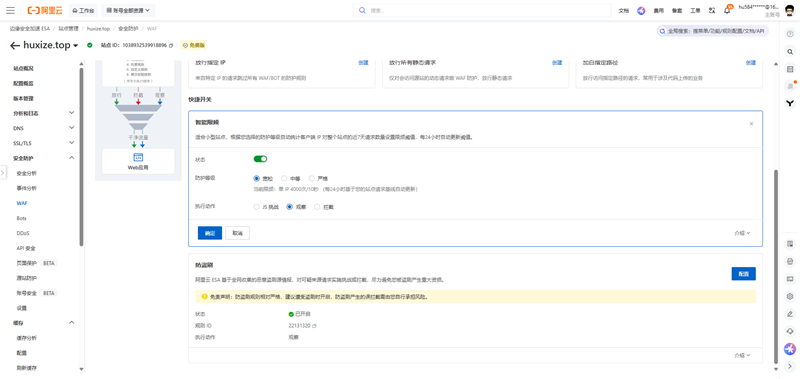This screenshot has height=379, width=800.
Task: Click the right-rail icon above the printer icon
Action: 790,244
